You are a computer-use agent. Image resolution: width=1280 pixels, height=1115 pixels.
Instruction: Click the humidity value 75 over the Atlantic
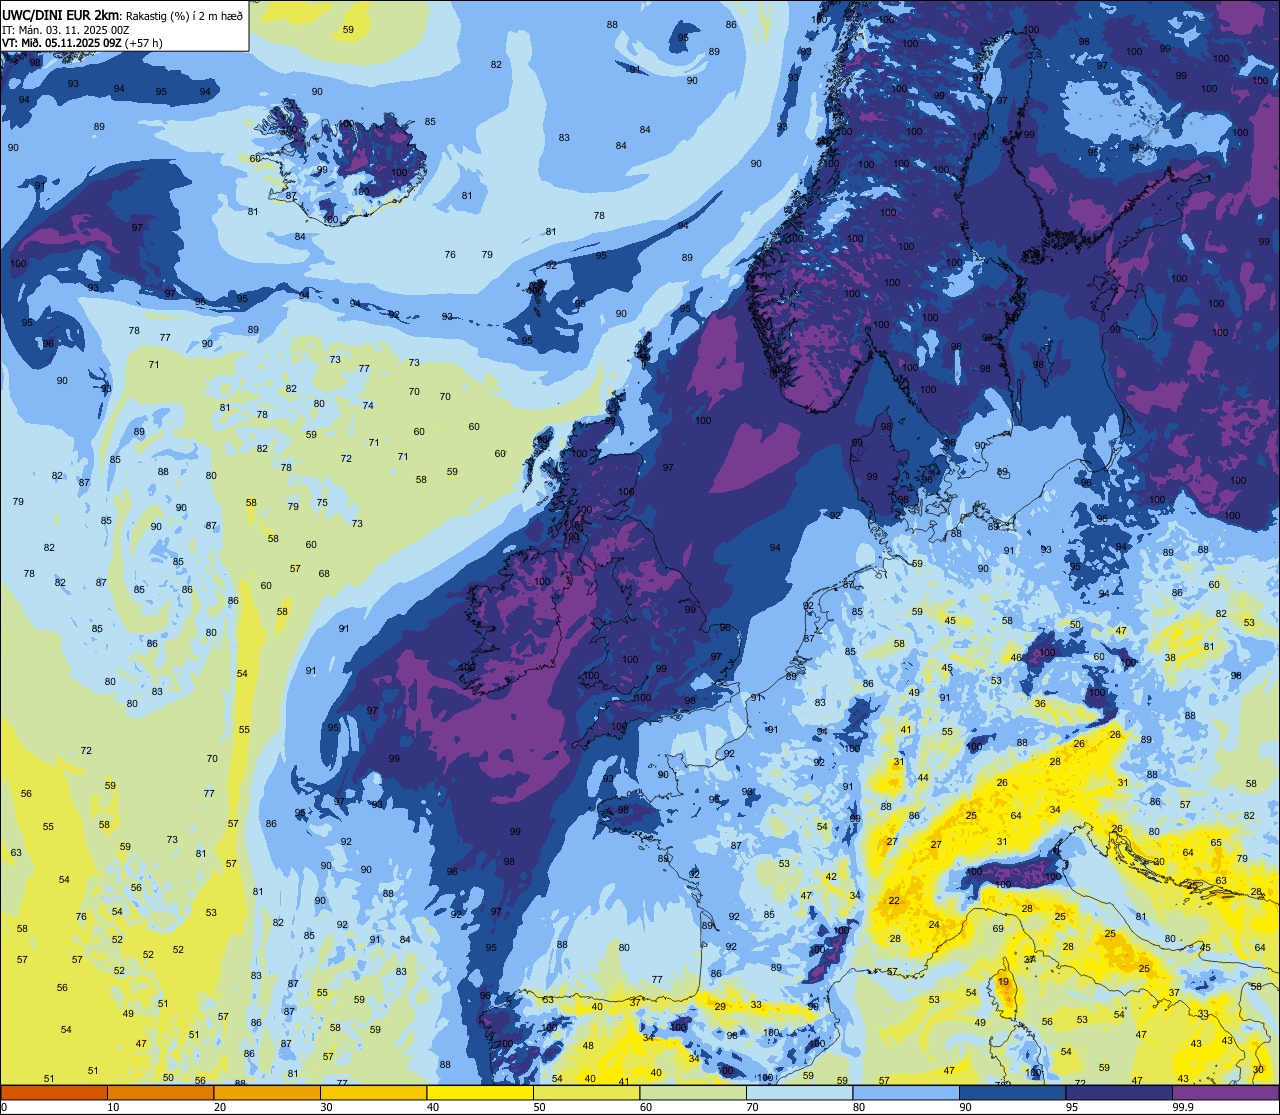322,503
